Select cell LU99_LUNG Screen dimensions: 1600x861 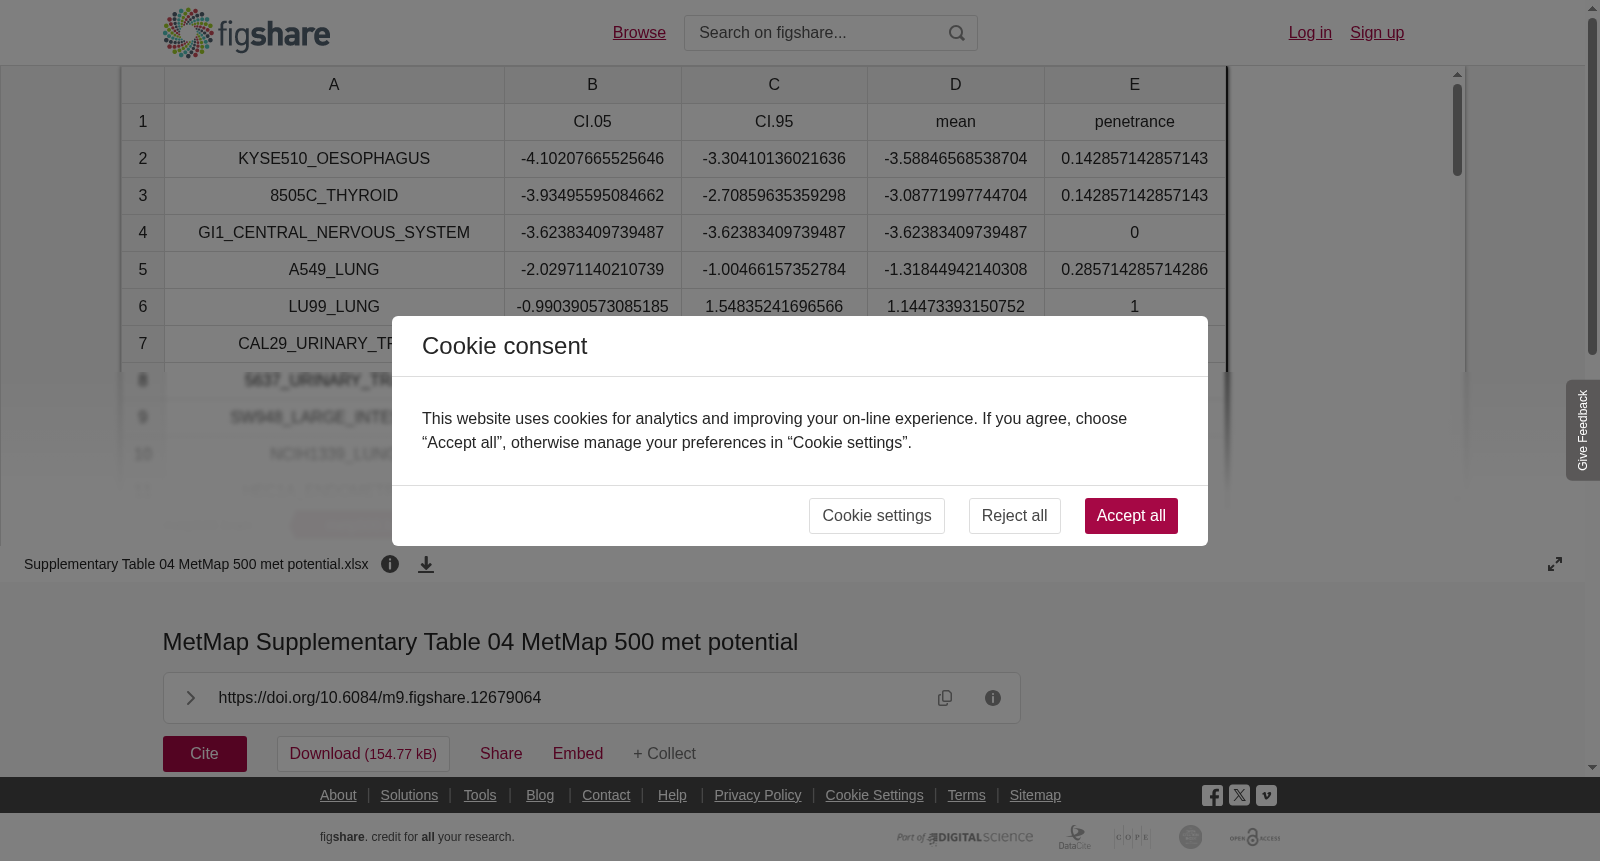point(334,307)
